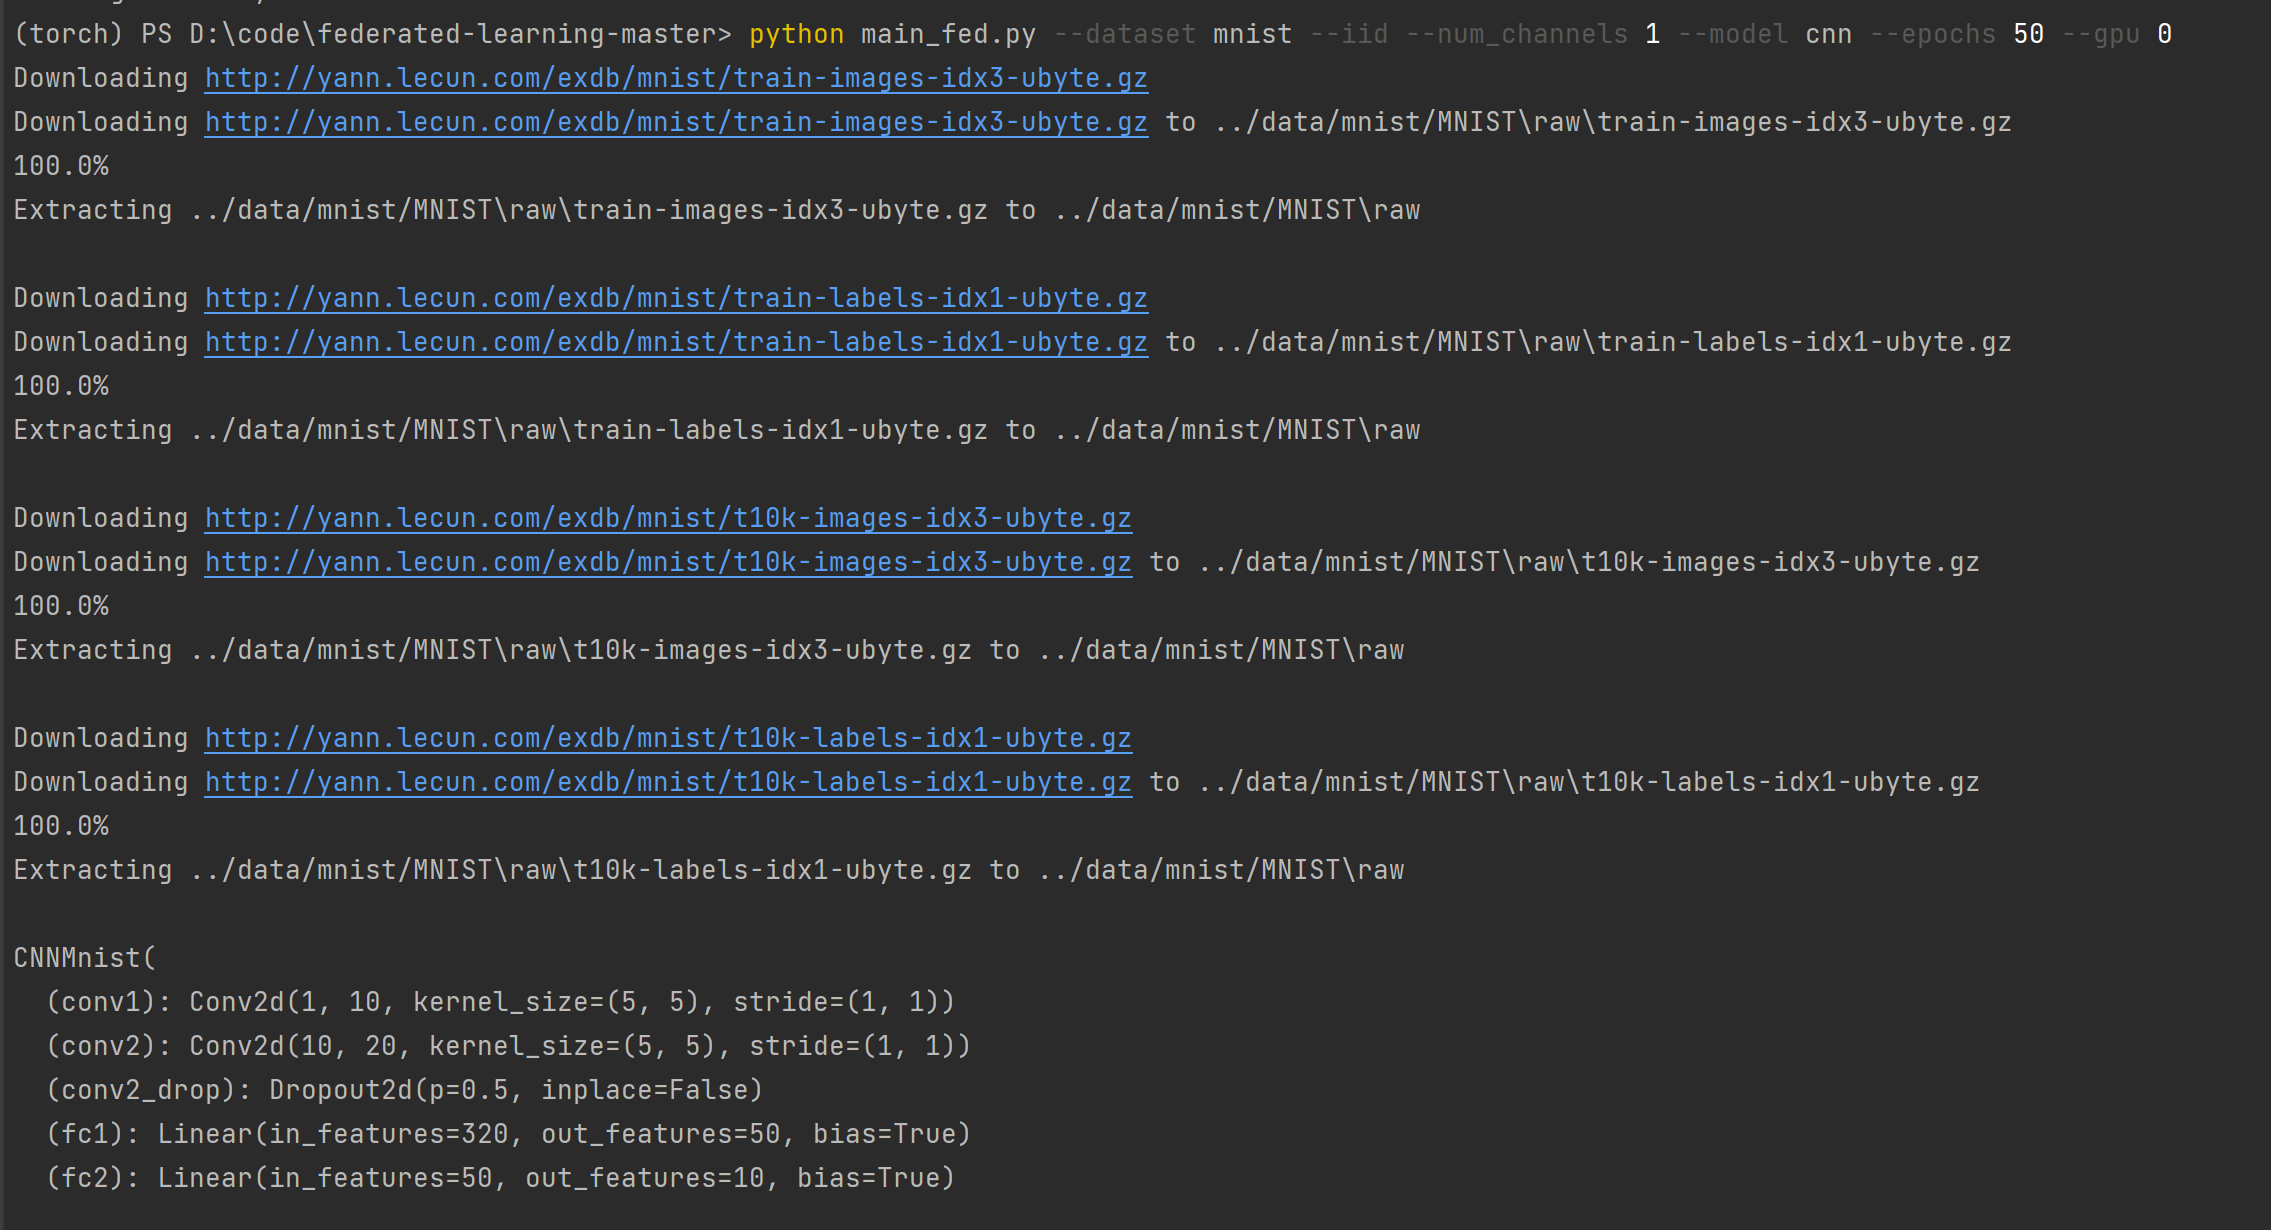Click the (fc2) Linear layer line
Viewport: 2271px width, 1230px height.
coord(500,1178)
